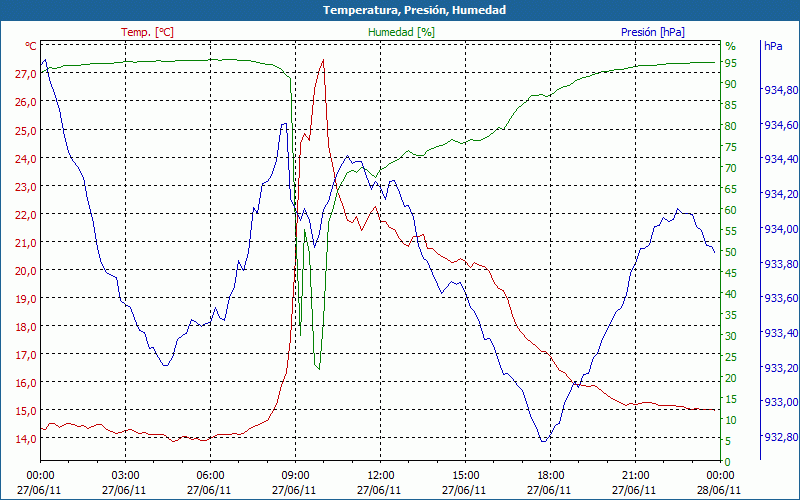Click humidity axis value '80'
The height and width of the screenshot is (500, 800).
tap(731, 126)
